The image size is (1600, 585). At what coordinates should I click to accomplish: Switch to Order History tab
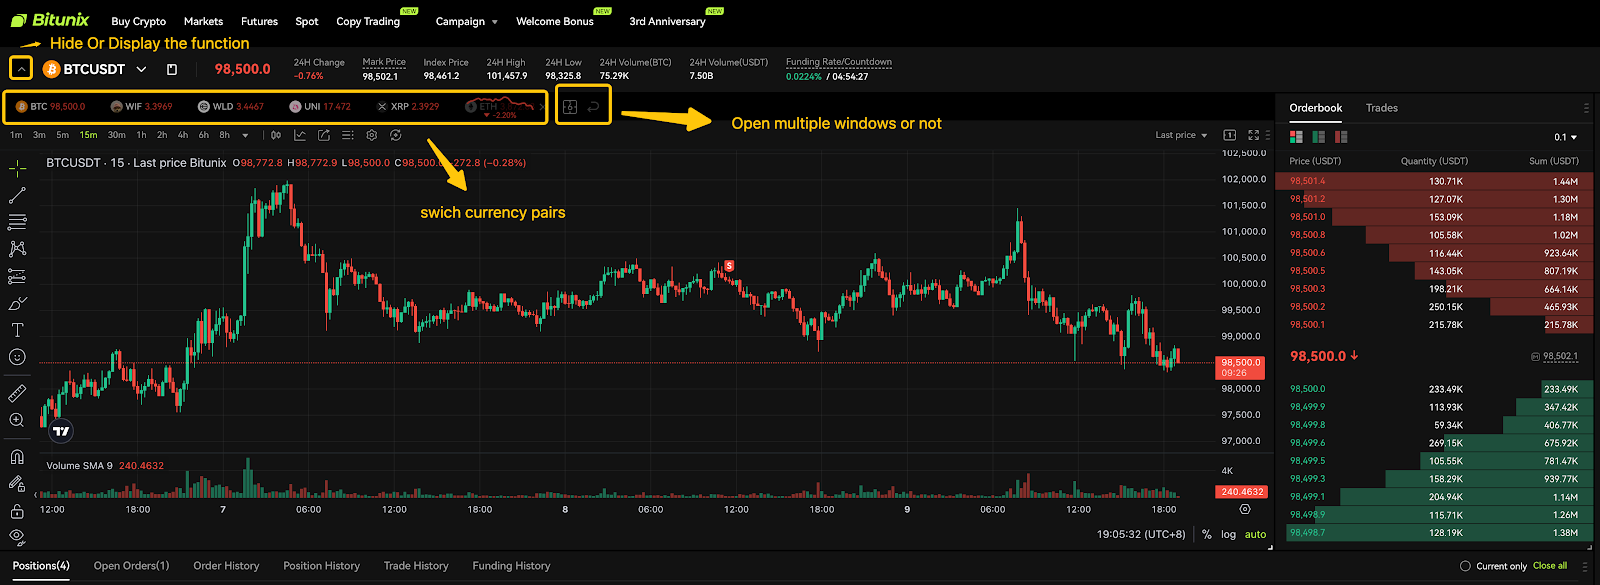tap(226, 566)
